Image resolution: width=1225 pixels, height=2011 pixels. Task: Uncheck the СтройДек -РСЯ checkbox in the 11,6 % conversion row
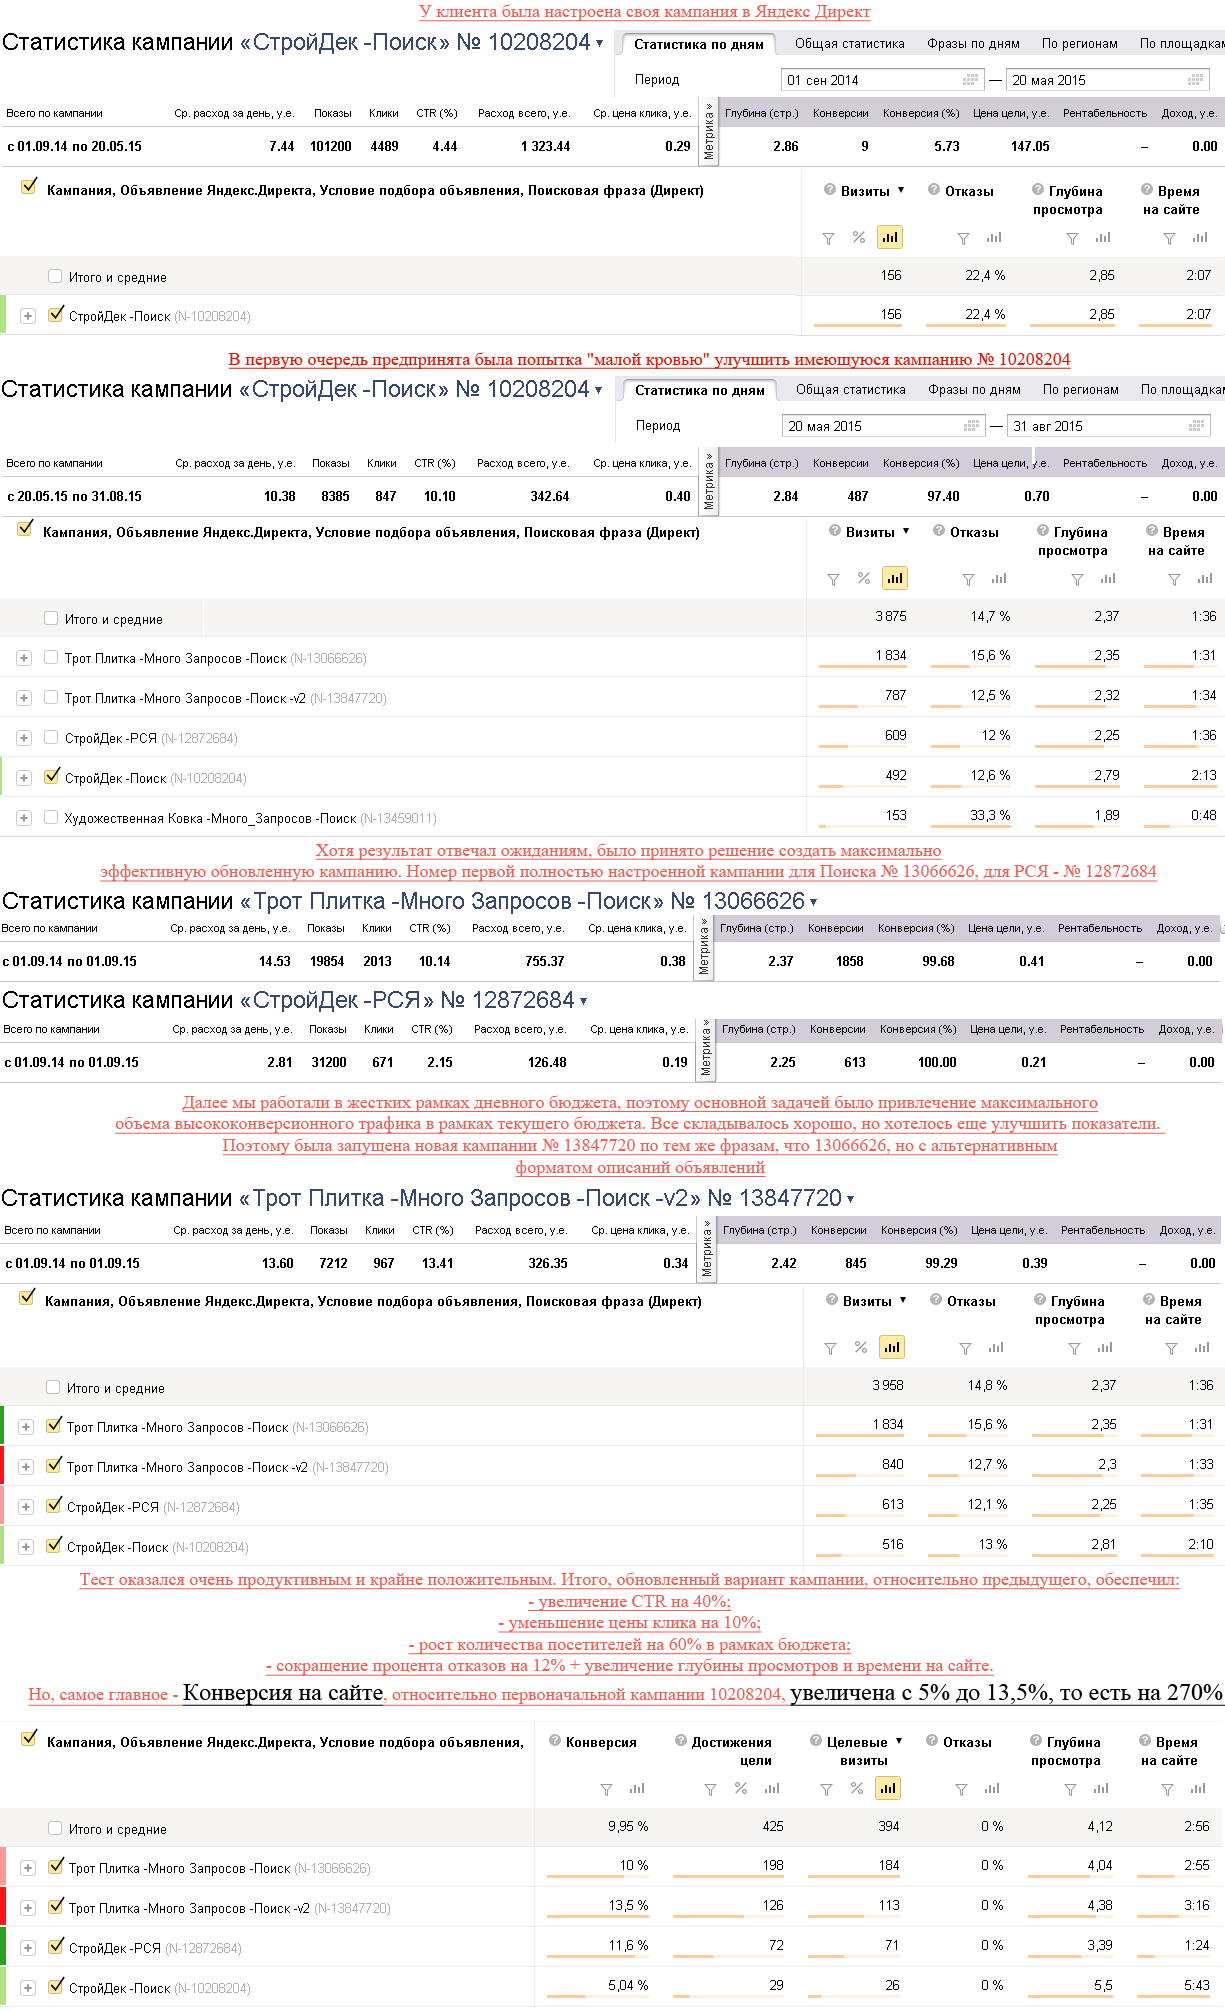[57, 1945]
